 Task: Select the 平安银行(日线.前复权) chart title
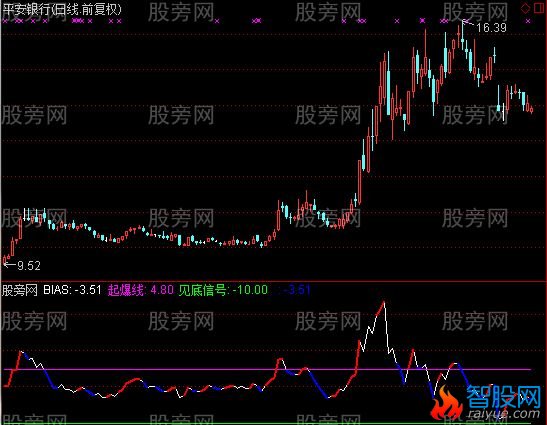(62, 9)
